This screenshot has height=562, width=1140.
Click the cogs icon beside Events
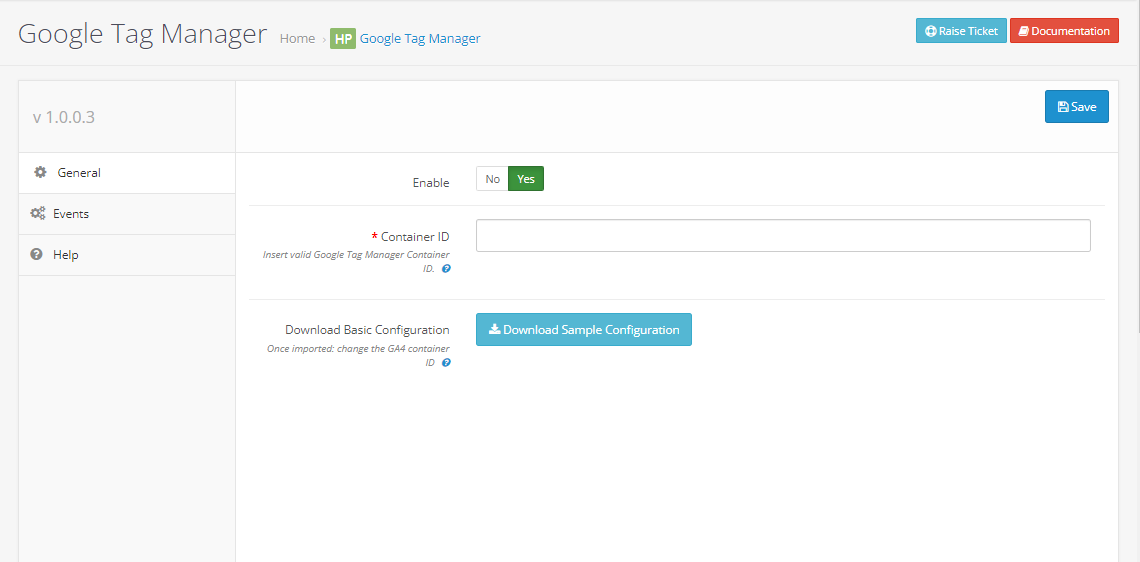[x=38, y=214]
